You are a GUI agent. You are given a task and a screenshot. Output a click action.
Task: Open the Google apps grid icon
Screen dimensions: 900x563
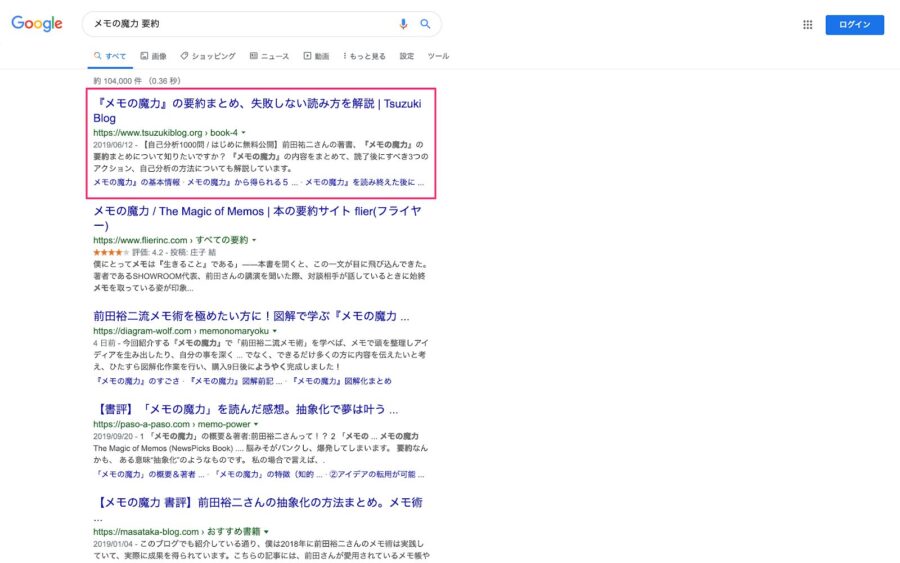(x=808, y=25)
